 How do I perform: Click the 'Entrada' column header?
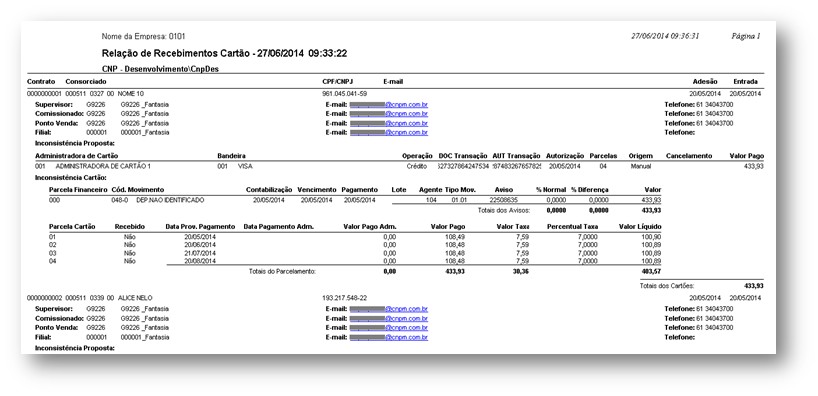746,81
